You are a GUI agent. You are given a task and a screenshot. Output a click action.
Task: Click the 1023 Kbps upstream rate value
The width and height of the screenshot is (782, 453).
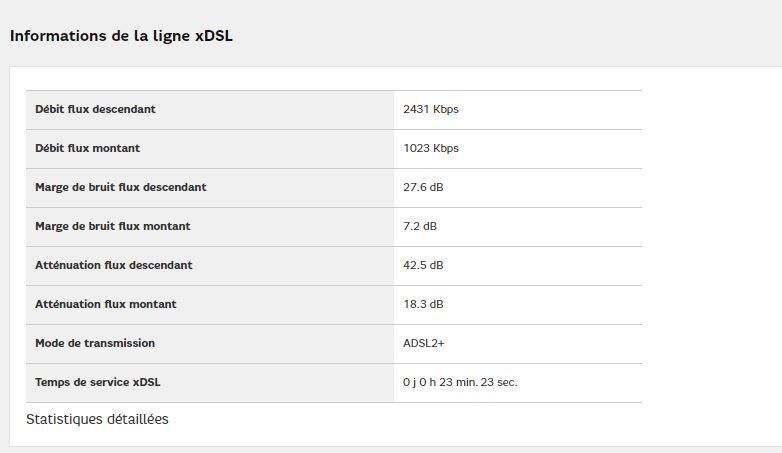[x=431, y=148]
